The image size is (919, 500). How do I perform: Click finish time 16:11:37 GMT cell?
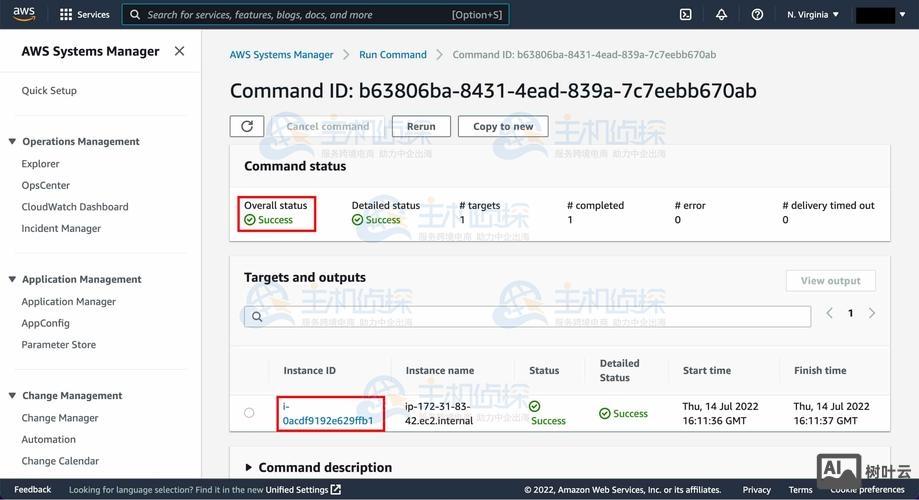[831, 413]
